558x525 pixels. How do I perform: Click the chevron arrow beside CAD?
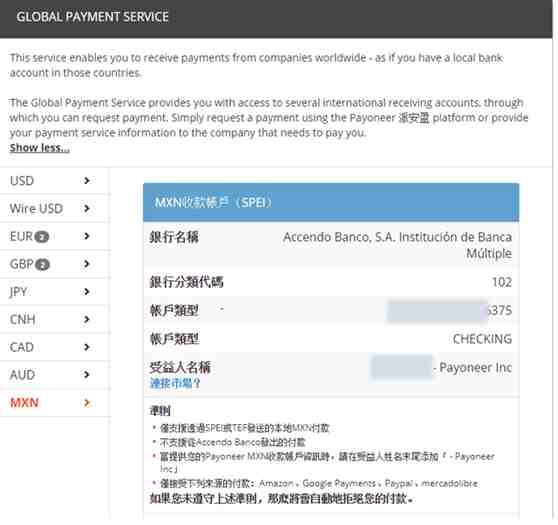86,347
